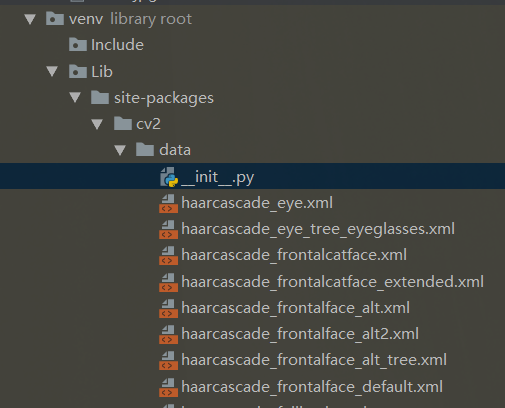Select haarcascade_frontalcatface_extended.xml file

(x=332, y=282)
